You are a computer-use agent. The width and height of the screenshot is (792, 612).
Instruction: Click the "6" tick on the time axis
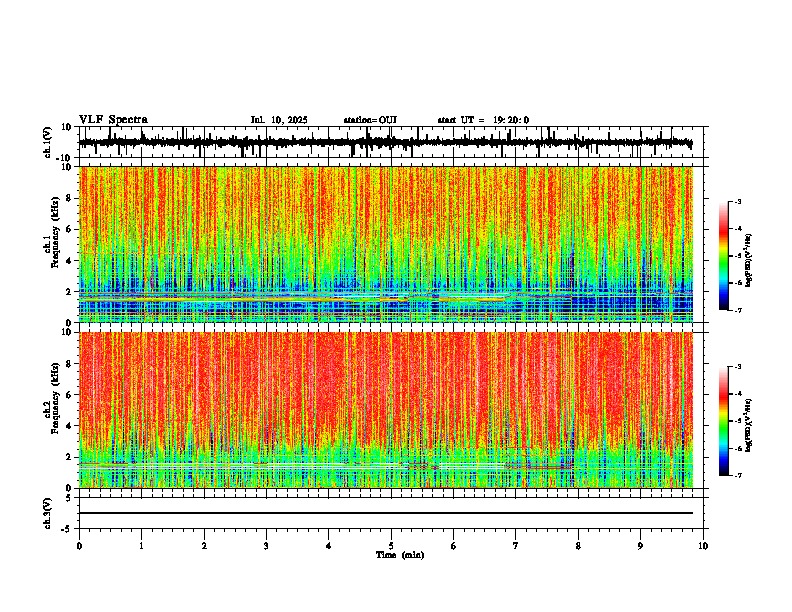click(x=454, y=546)
